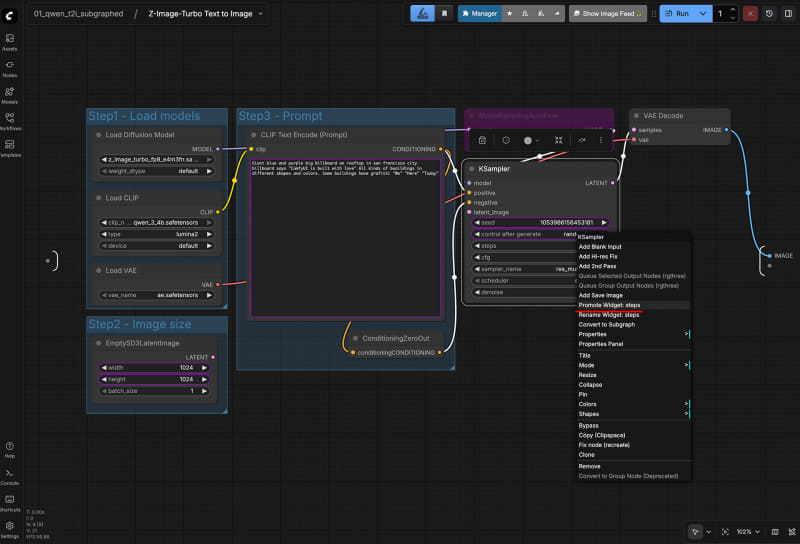
Task: Click the select mode cursor icon
Action: [x=695, y=532]
